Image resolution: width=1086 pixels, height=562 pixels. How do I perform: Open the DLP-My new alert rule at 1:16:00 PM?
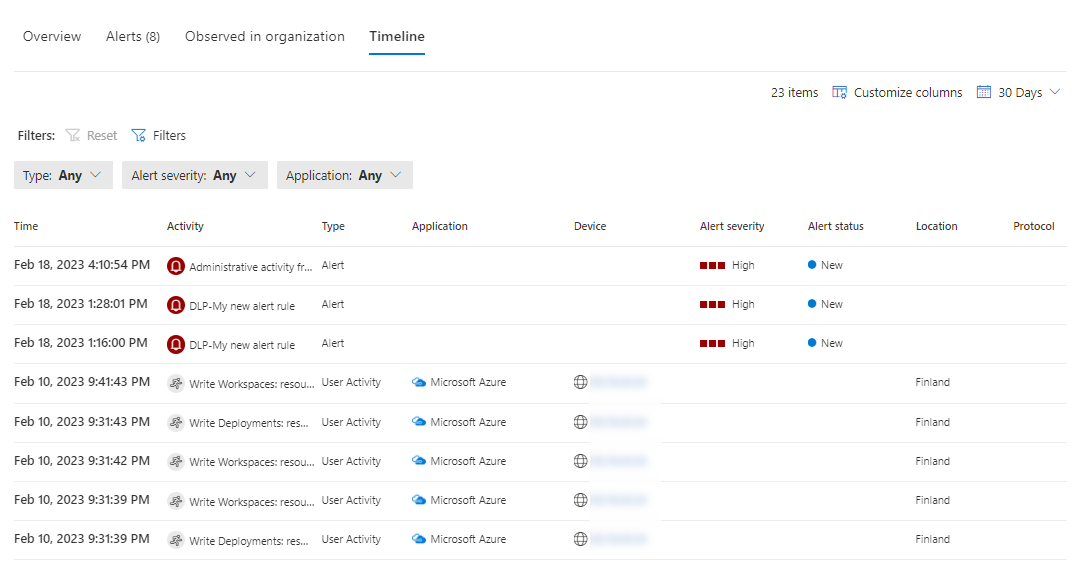(x=242, y=345)
